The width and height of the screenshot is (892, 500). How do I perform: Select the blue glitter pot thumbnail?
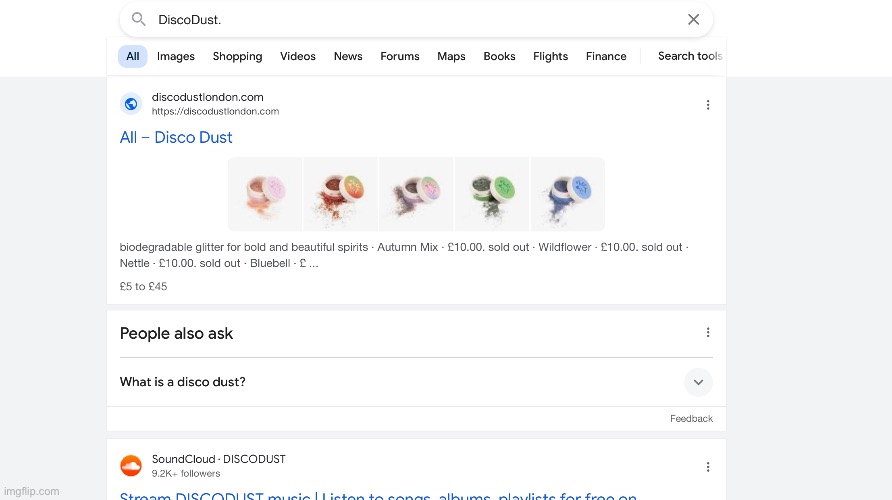(568, 194)
